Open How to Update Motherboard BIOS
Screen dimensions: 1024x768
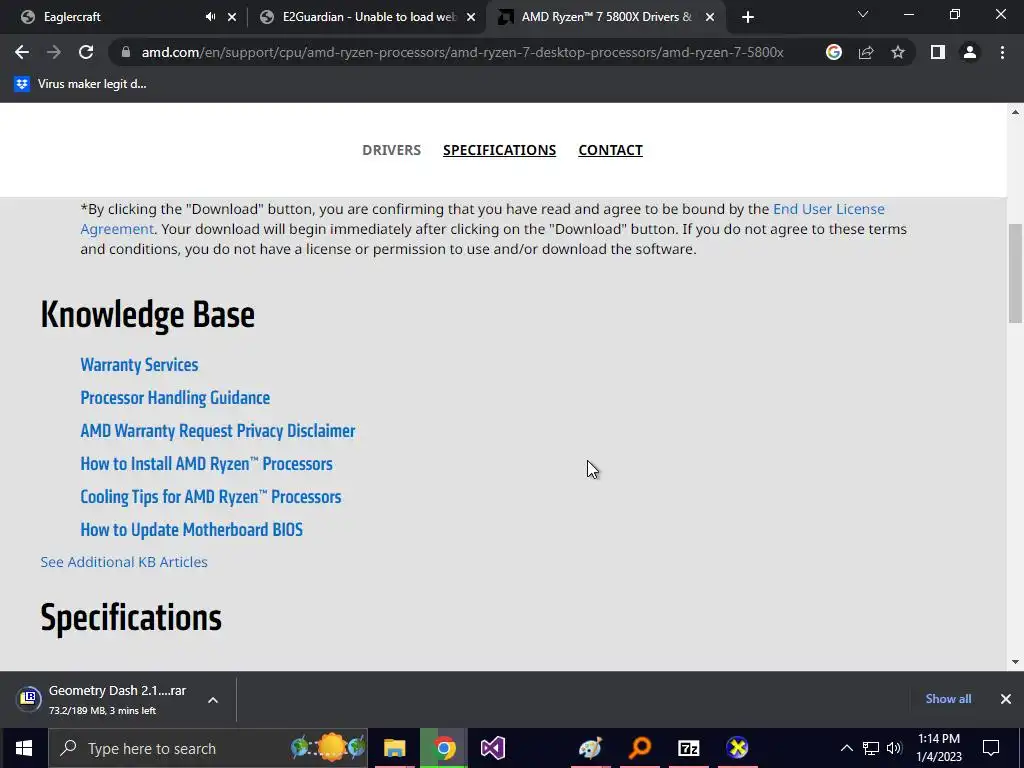(191, 530)
